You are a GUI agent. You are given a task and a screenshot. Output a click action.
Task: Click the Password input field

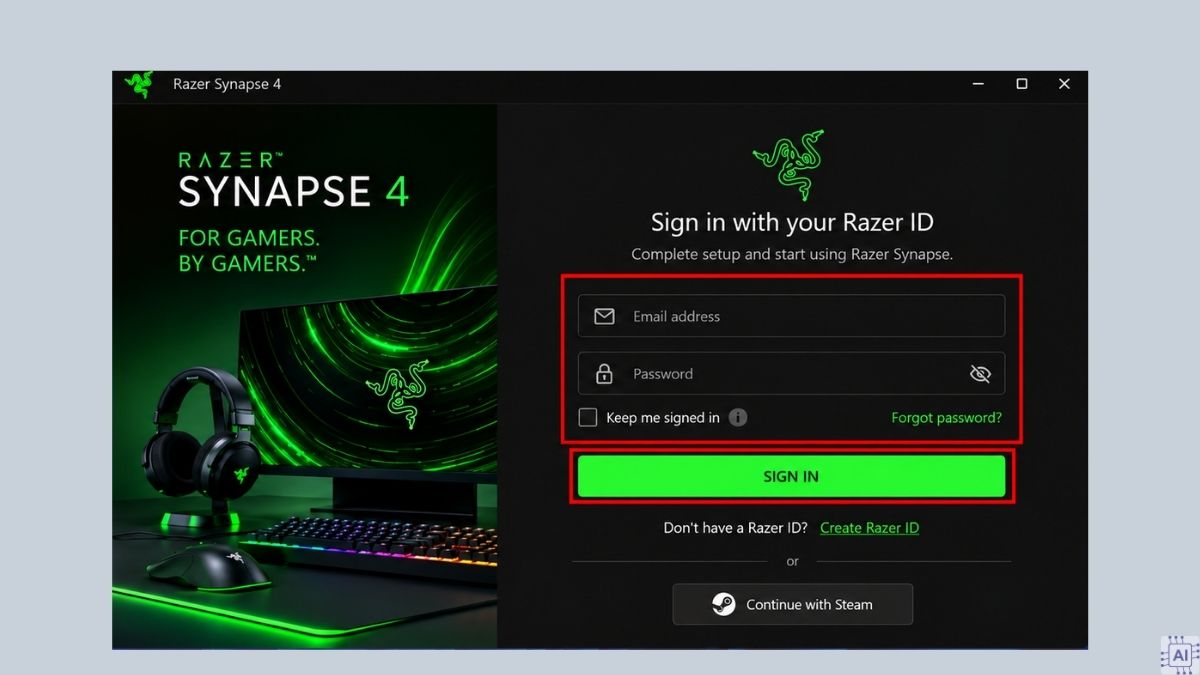(791, 374)
